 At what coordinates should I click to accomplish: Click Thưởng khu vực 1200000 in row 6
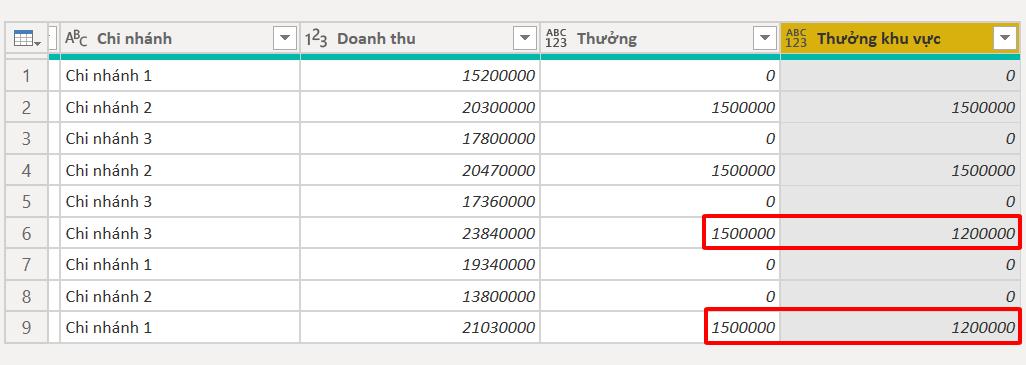click(x=900, y=234)
